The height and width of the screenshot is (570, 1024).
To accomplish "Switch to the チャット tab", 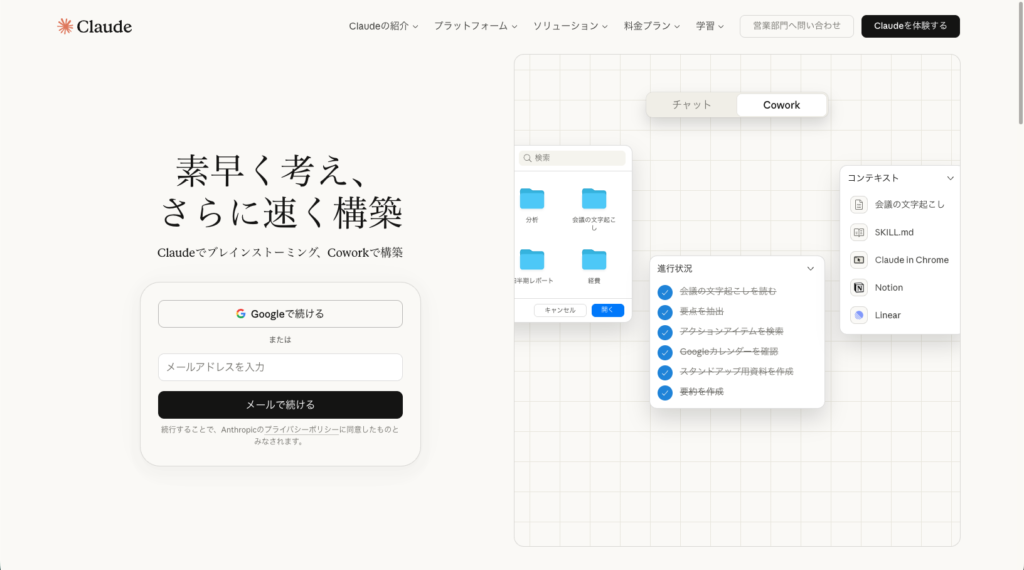I will 691,105.
